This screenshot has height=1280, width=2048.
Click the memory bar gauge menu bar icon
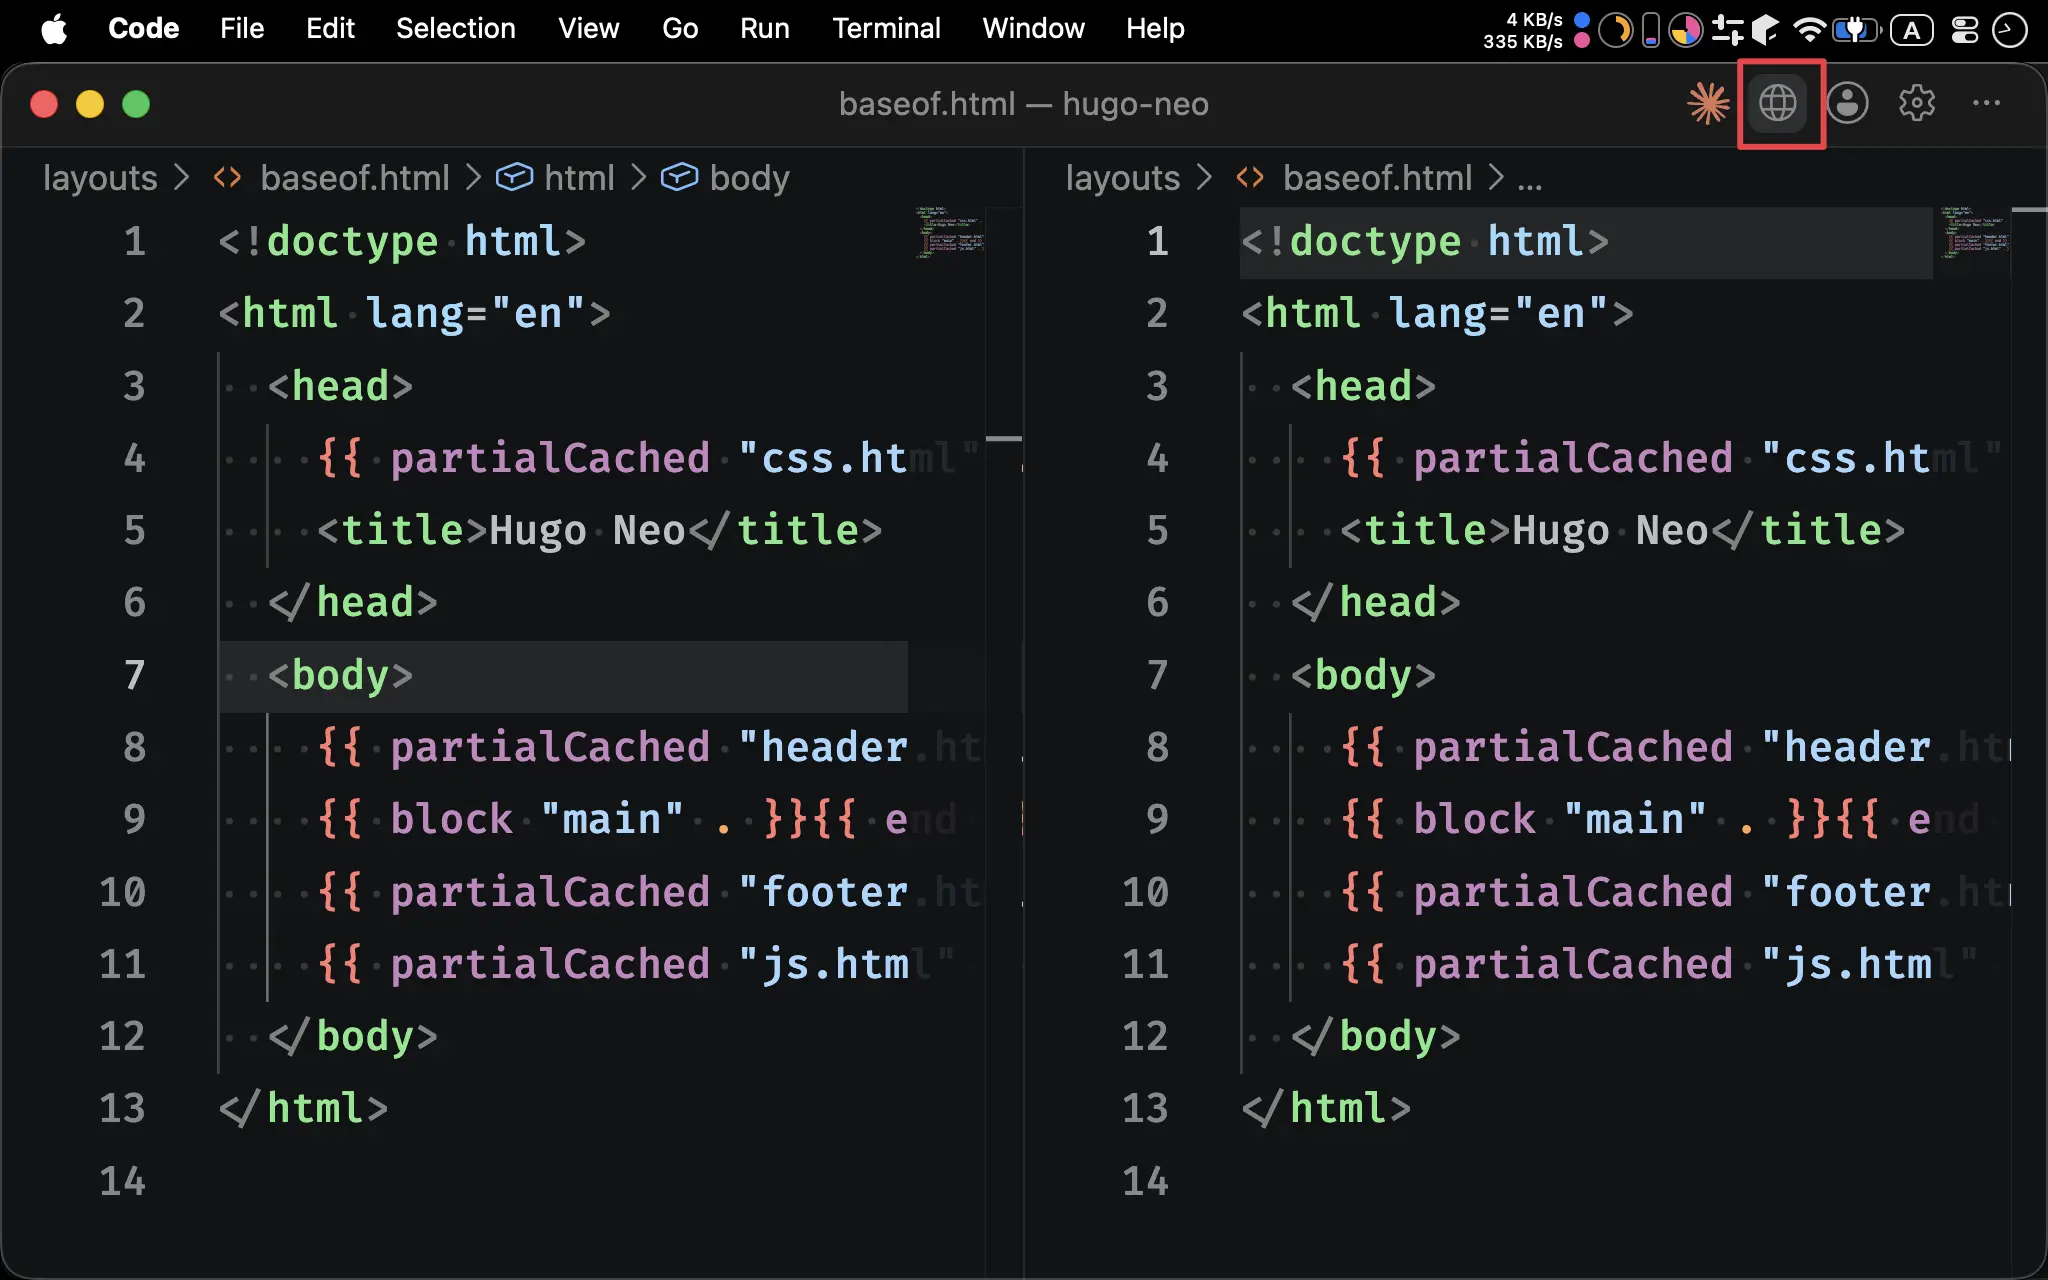pos(1651,30)
